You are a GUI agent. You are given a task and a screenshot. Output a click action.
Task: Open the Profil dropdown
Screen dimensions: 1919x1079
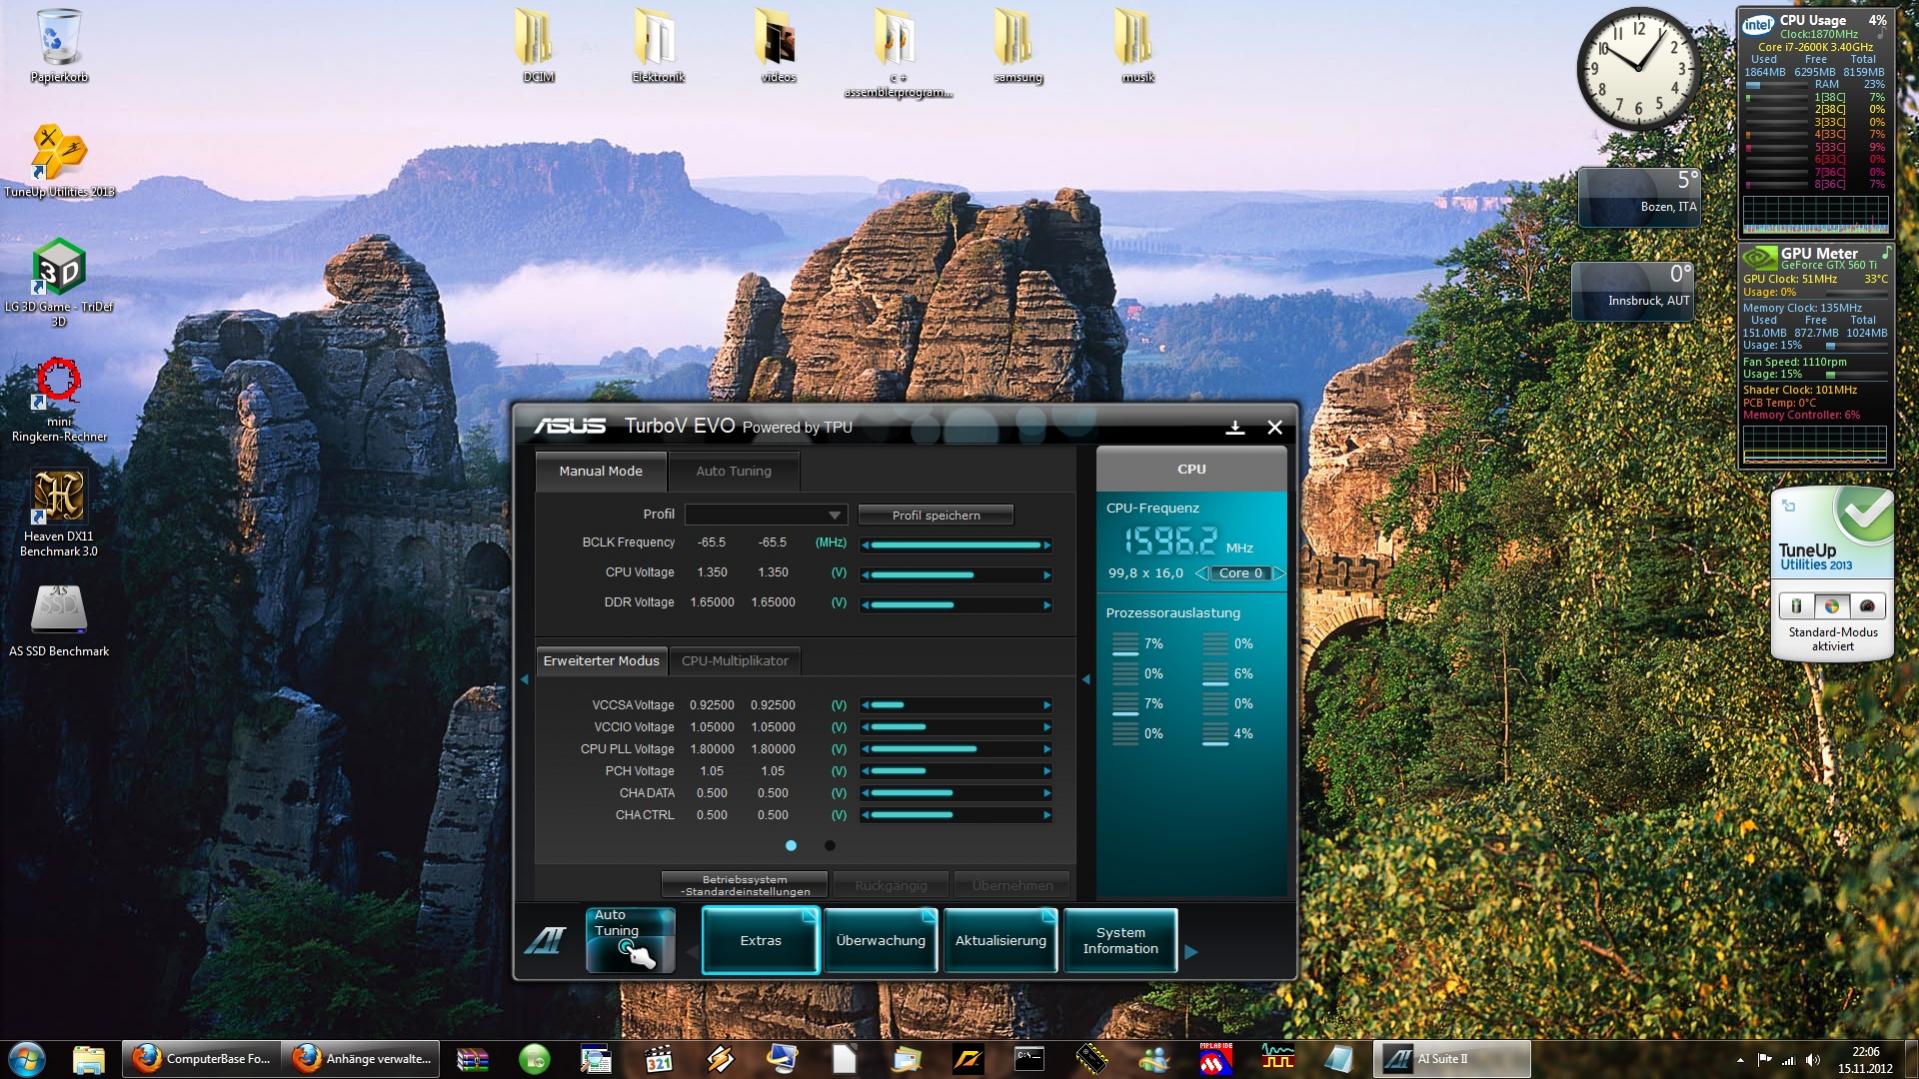(x=766, y=515)
